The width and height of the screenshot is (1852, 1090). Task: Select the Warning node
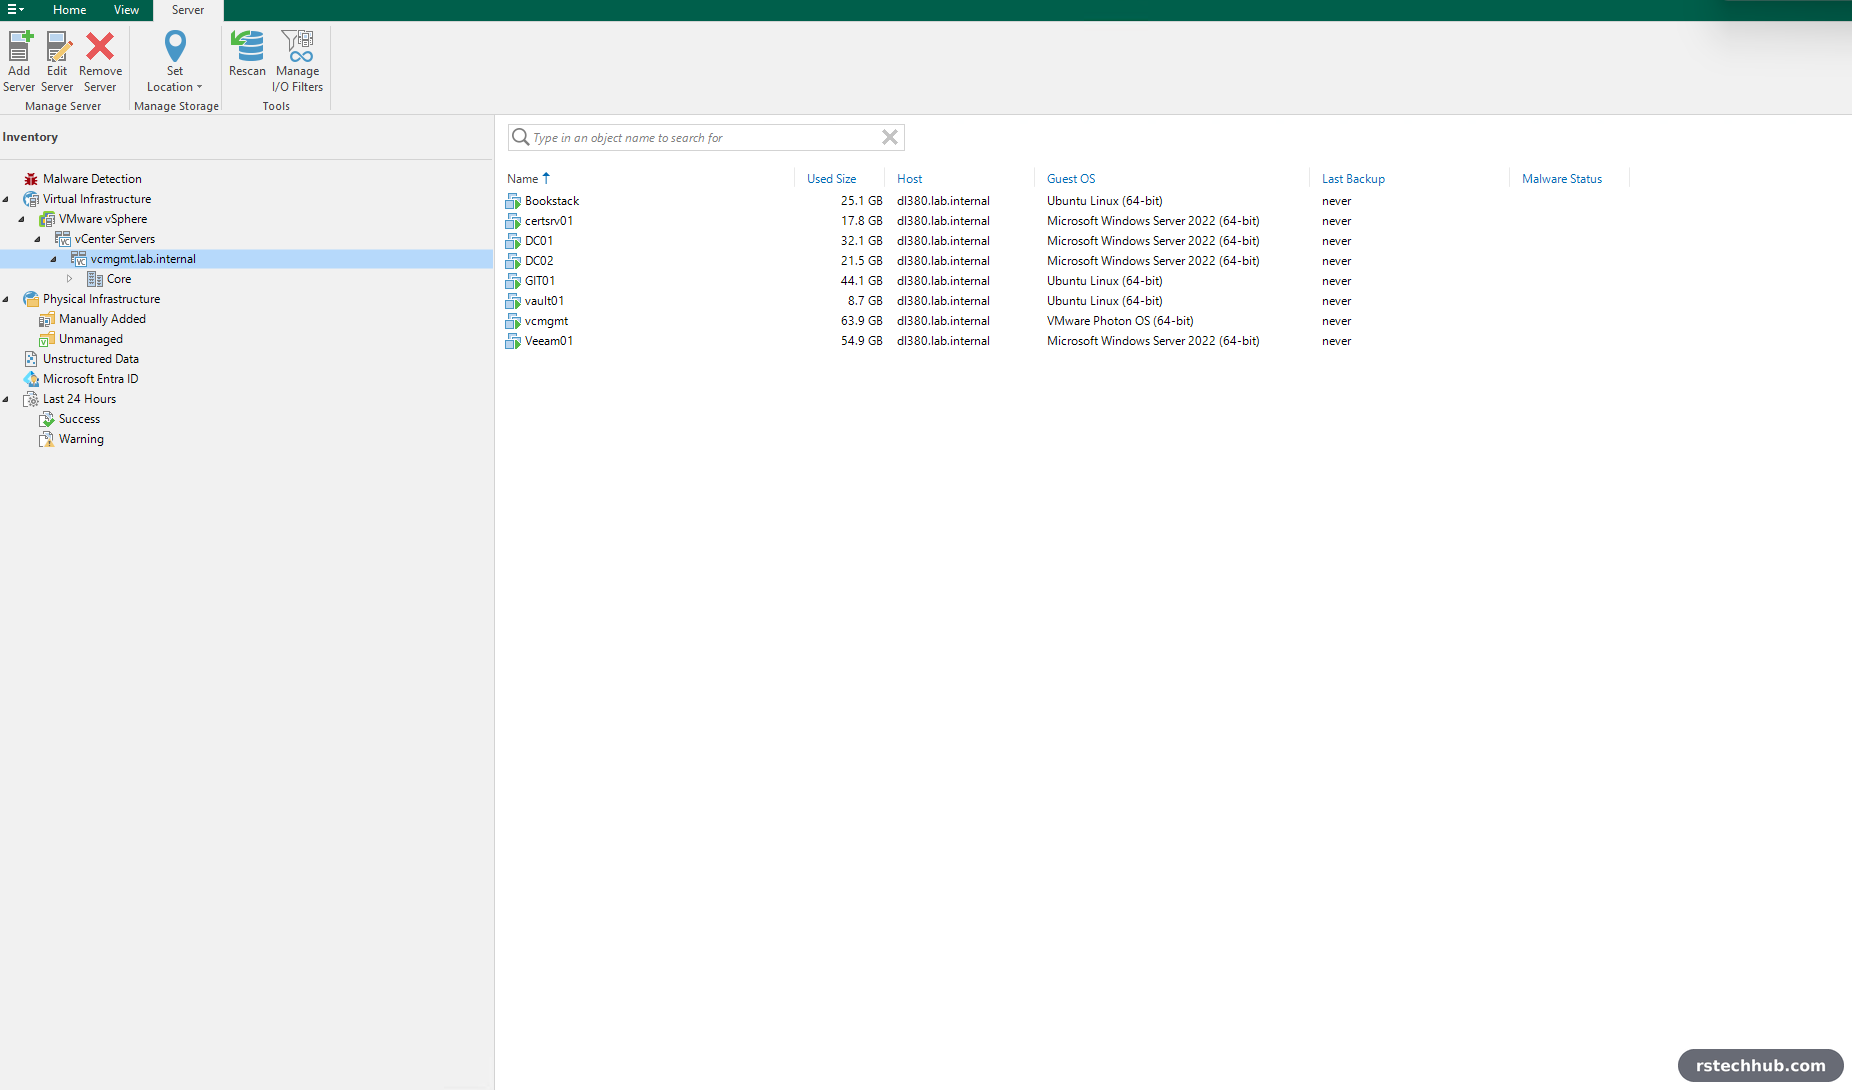tap(81, 439)
